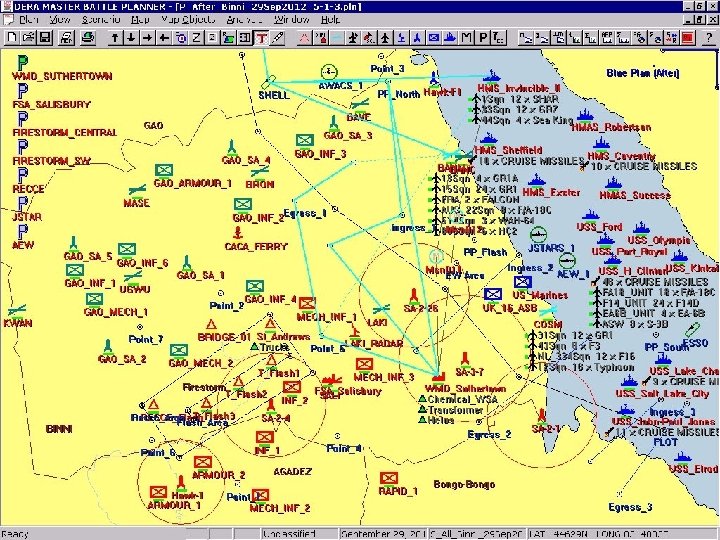The width and height of the screenshot is (720, 540).
Task: Click the 'PP_North' label
Action: coord(399,95)
